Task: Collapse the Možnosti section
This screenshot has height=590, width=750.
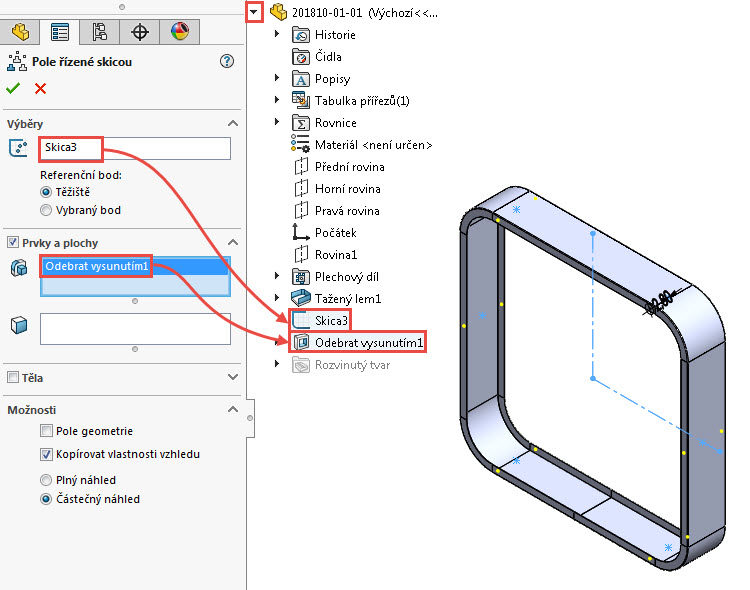Action: pos(233,409)
